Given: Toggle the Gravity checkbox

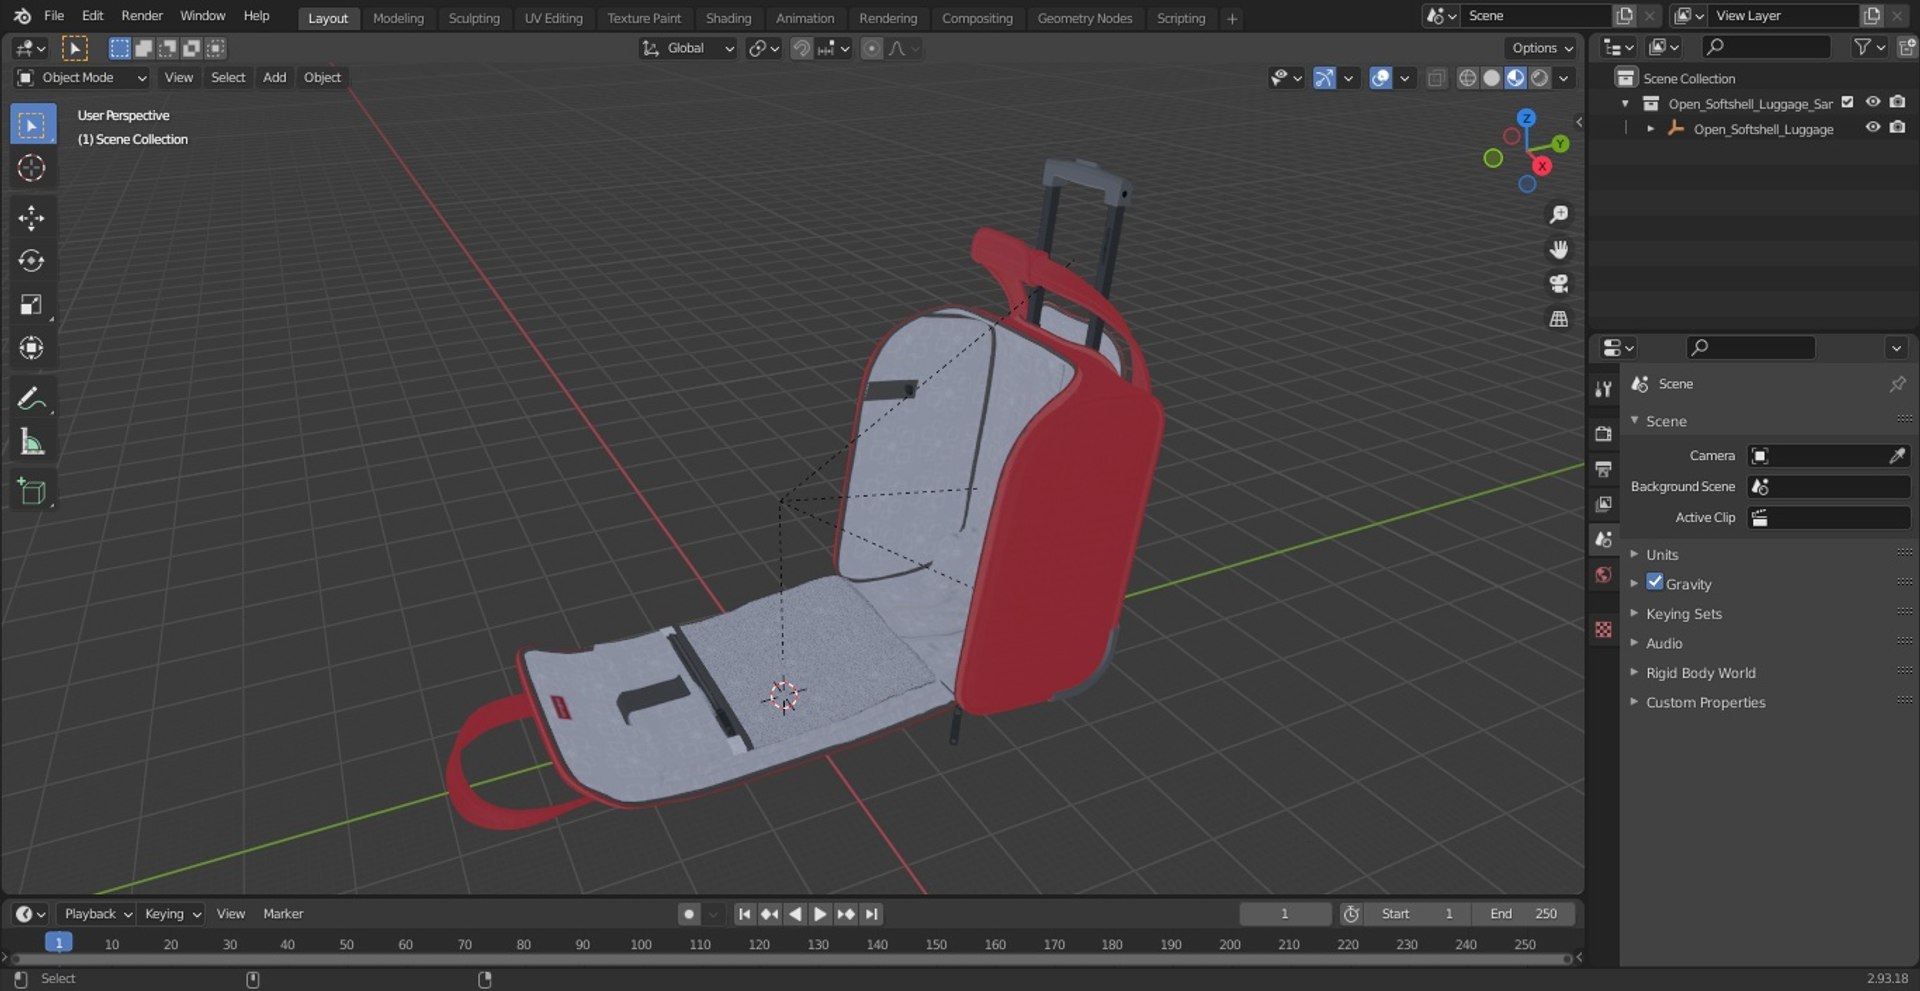Looking at the screenshot, I should pos(1655,582).
